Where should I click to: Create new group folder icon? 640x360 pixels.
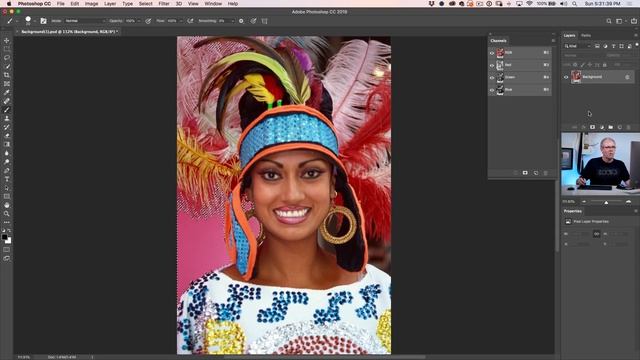click(x=611, y=127)
